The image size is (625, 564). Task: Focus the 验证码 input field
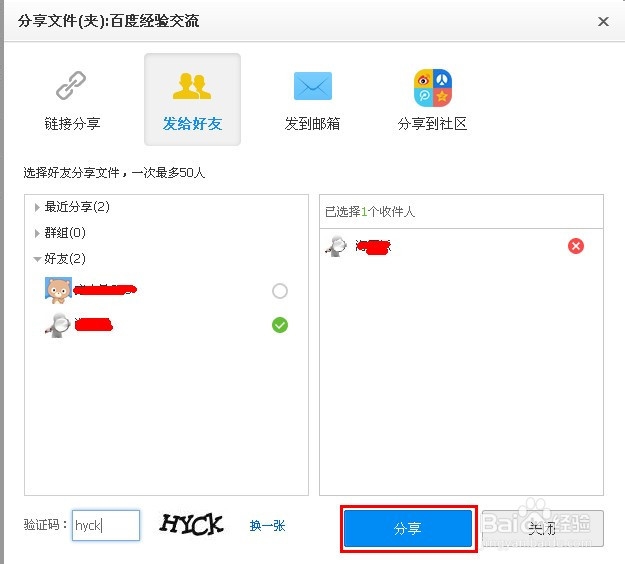(106, 525)
